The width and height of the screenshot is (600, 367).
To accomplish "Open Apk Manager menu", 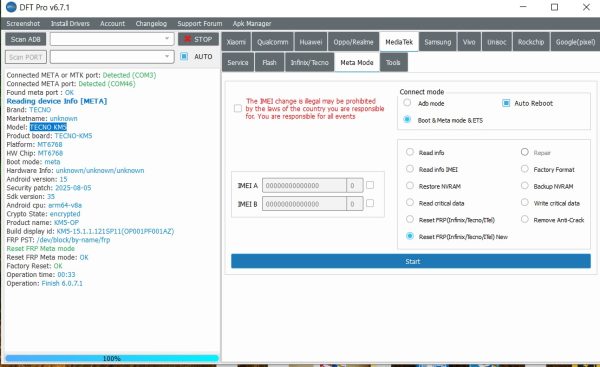I will click(x=252, y=23).
